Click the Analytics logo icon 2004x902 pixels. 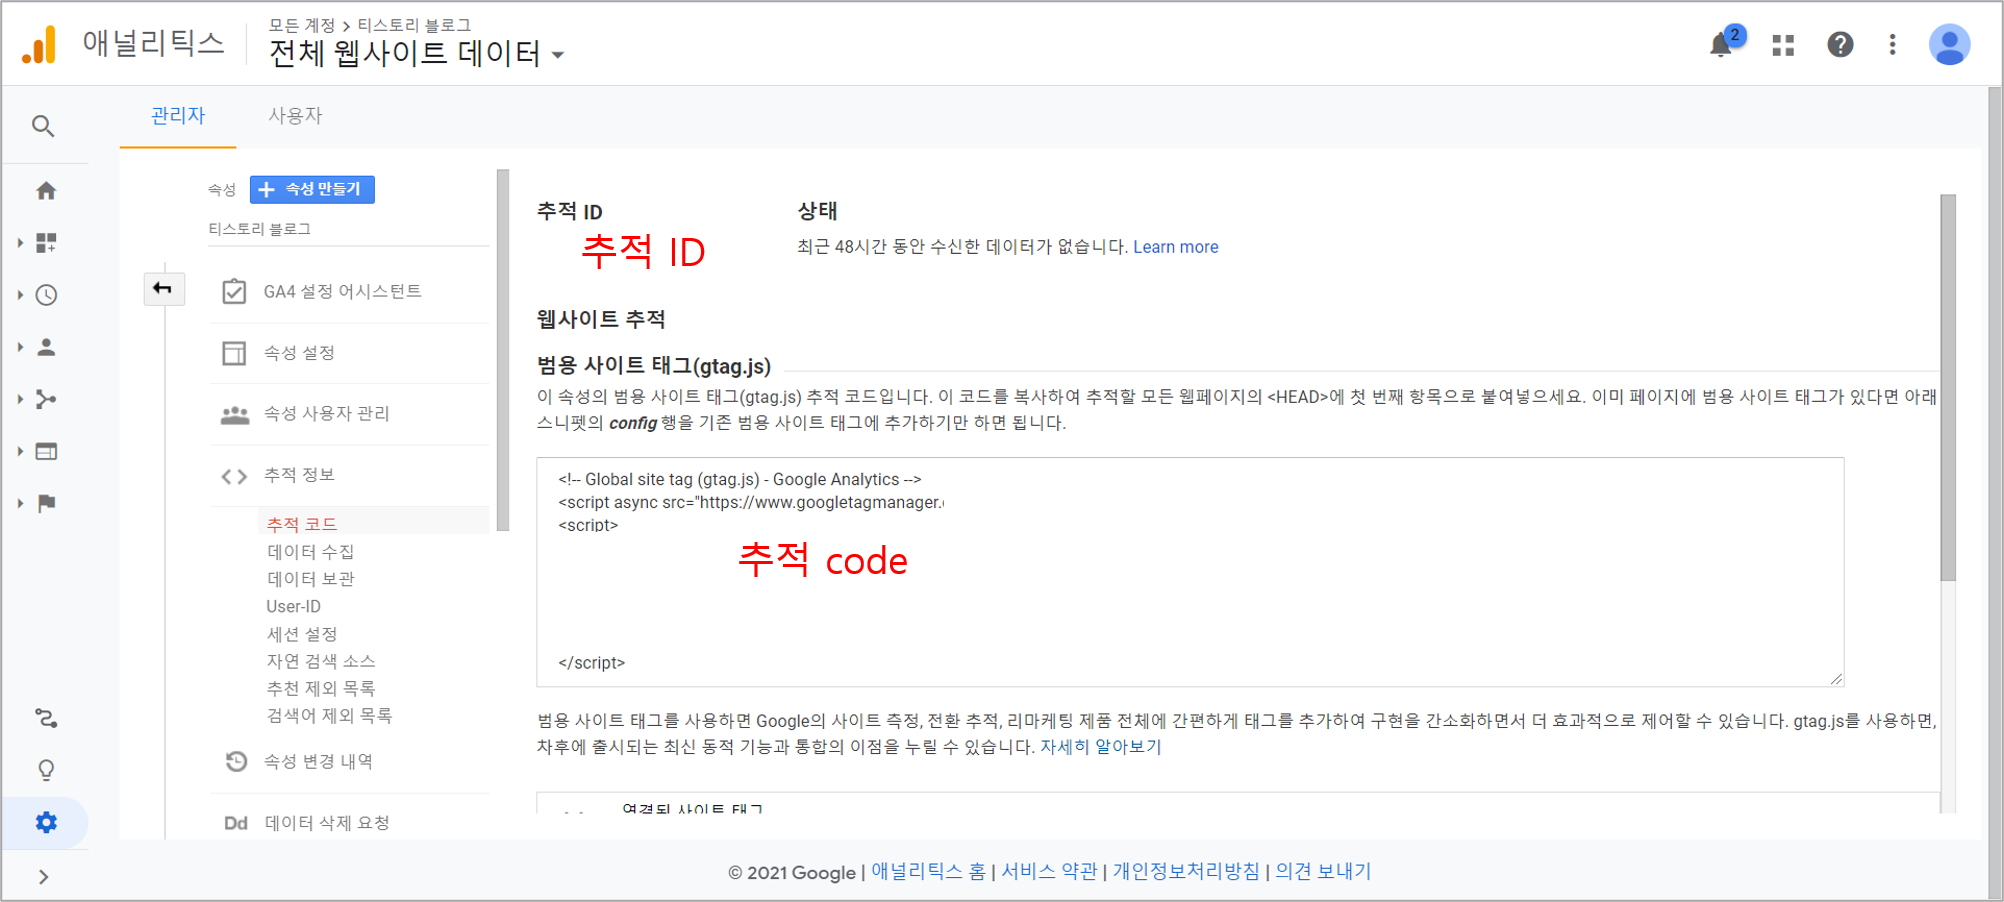39,45
